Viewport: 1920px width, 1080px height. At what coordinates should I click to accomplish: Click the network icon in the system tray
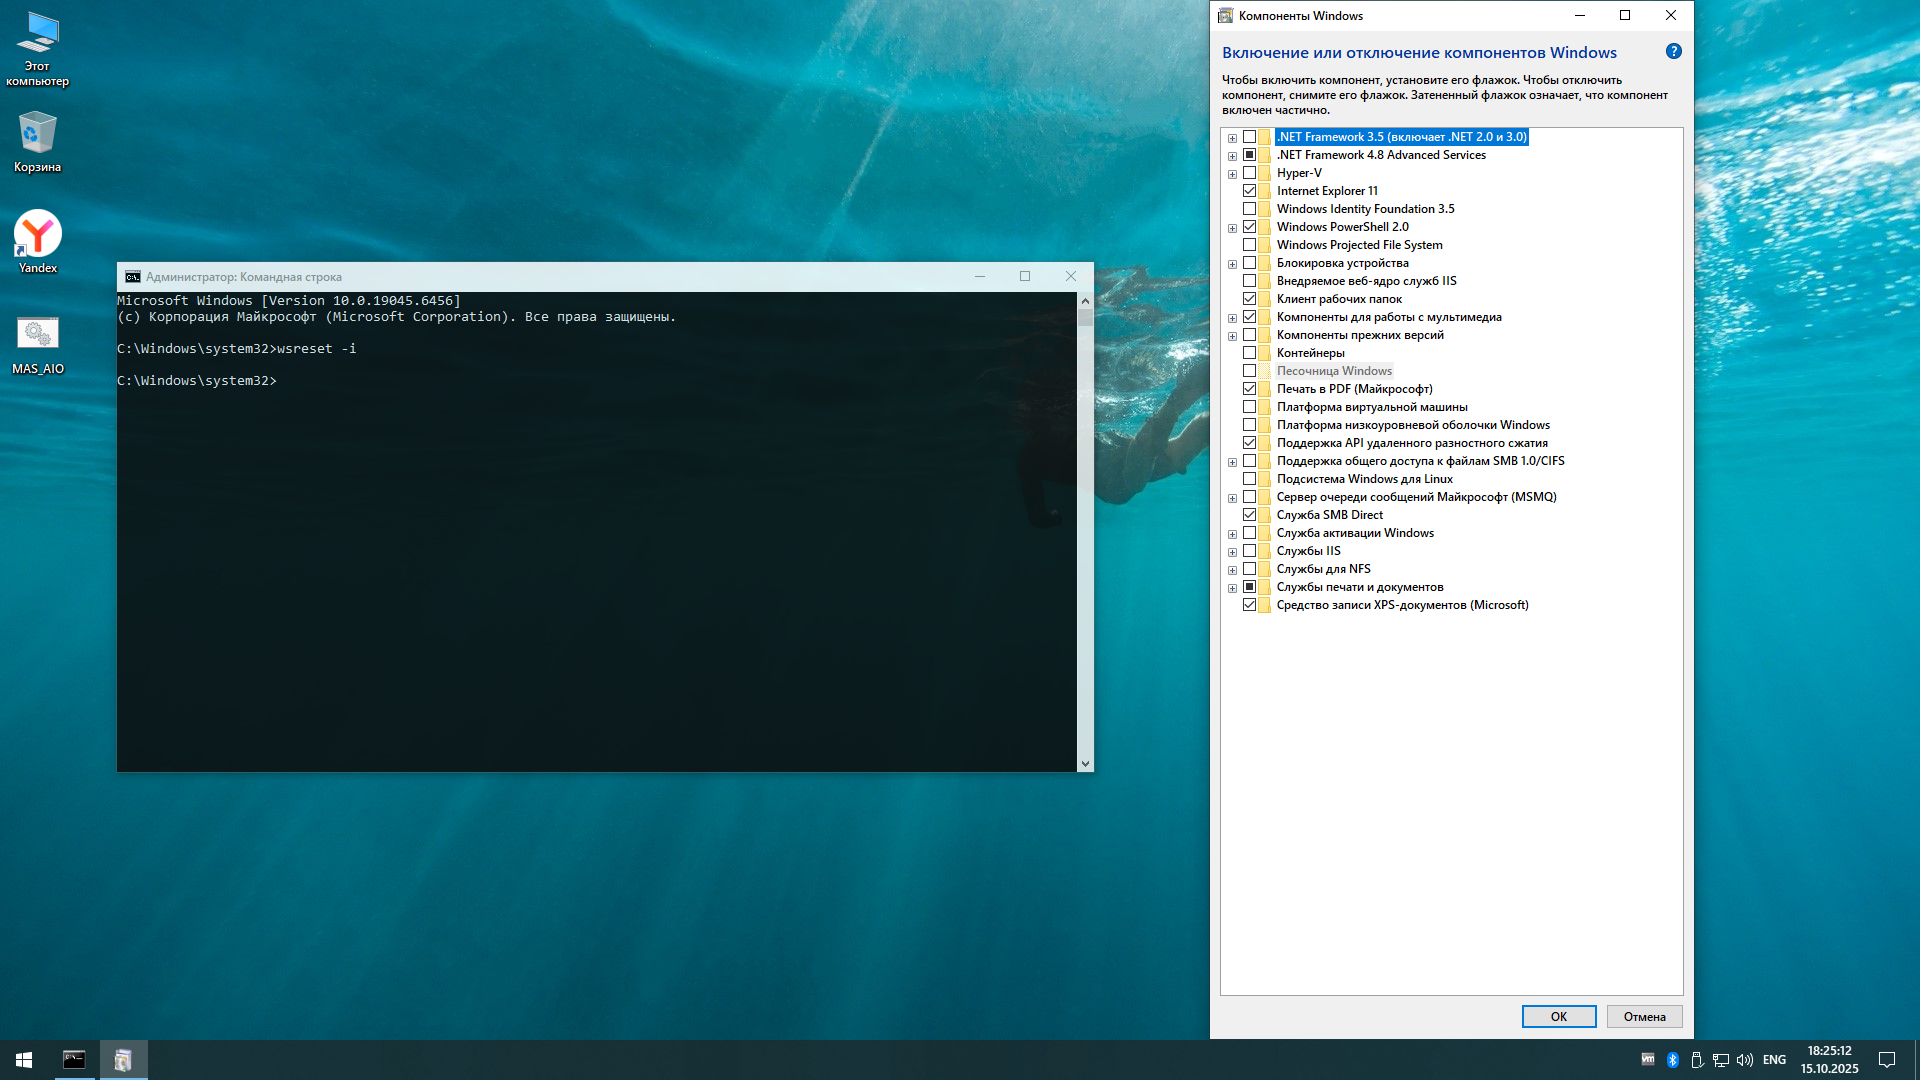[x=1721, y=1059]
